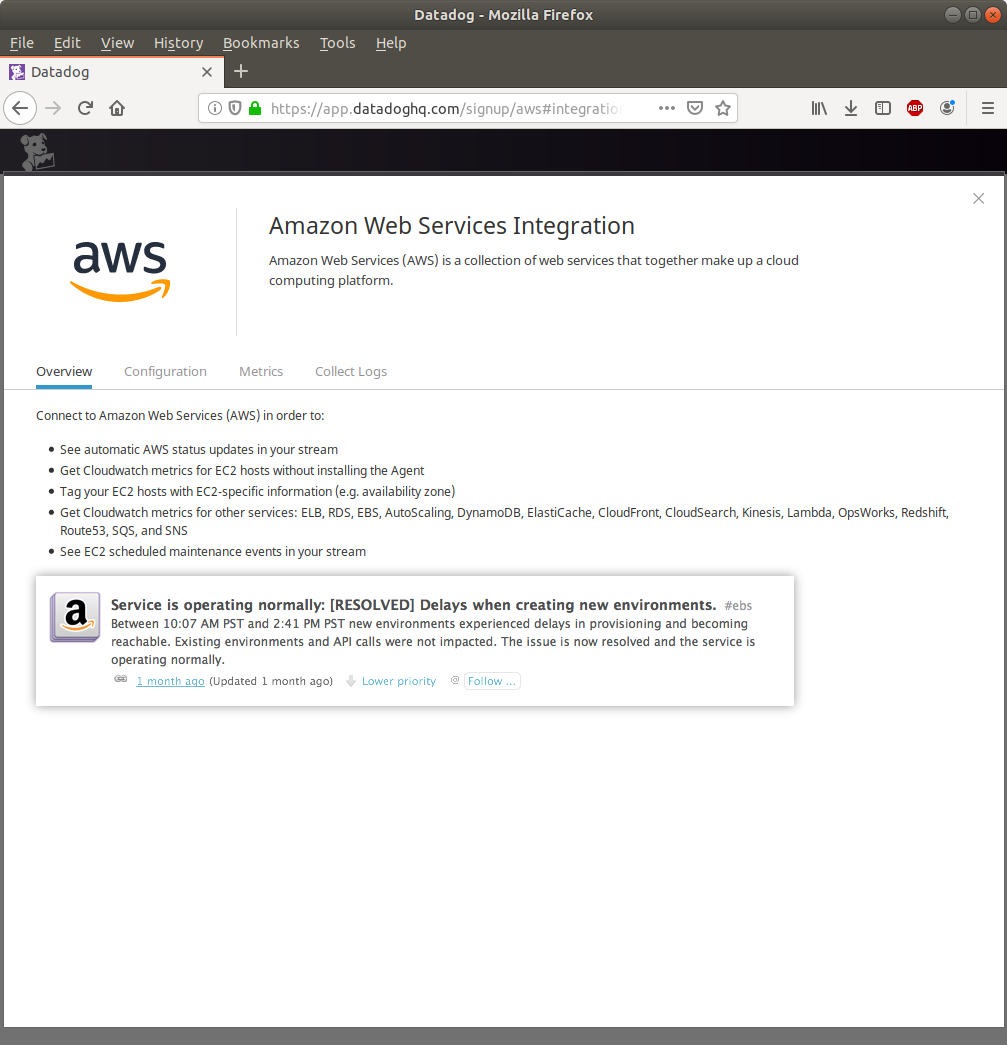Click the Follow ... button

(x=492, y=681)
